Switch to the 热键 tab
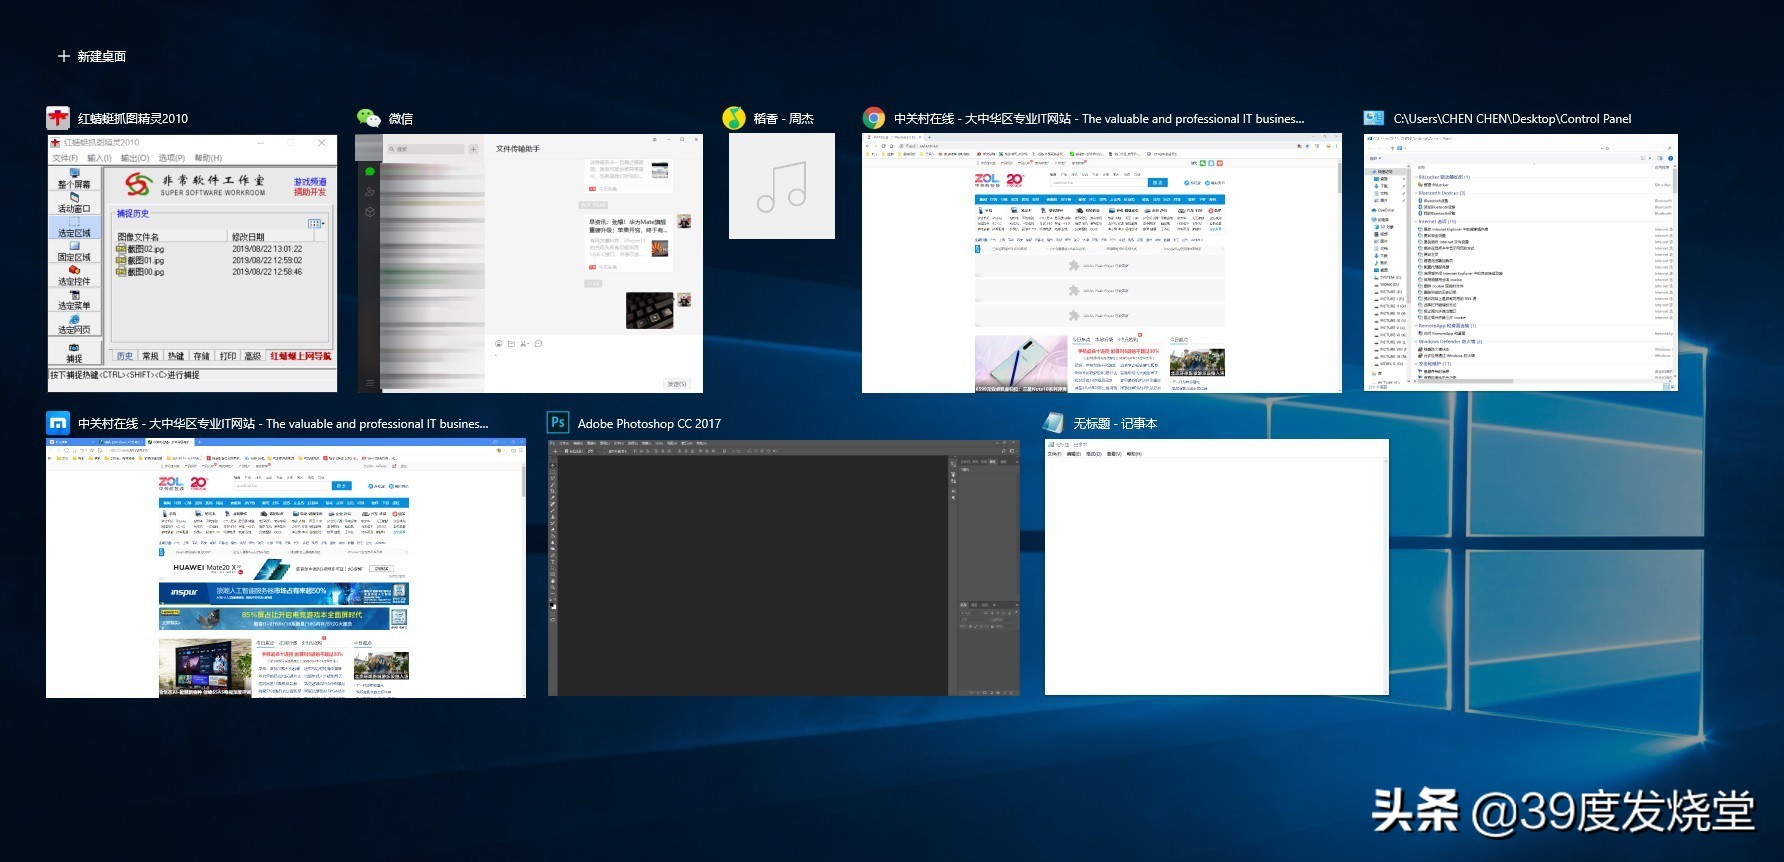Screen dimensions: 1784x862 (x=176, y=356)
